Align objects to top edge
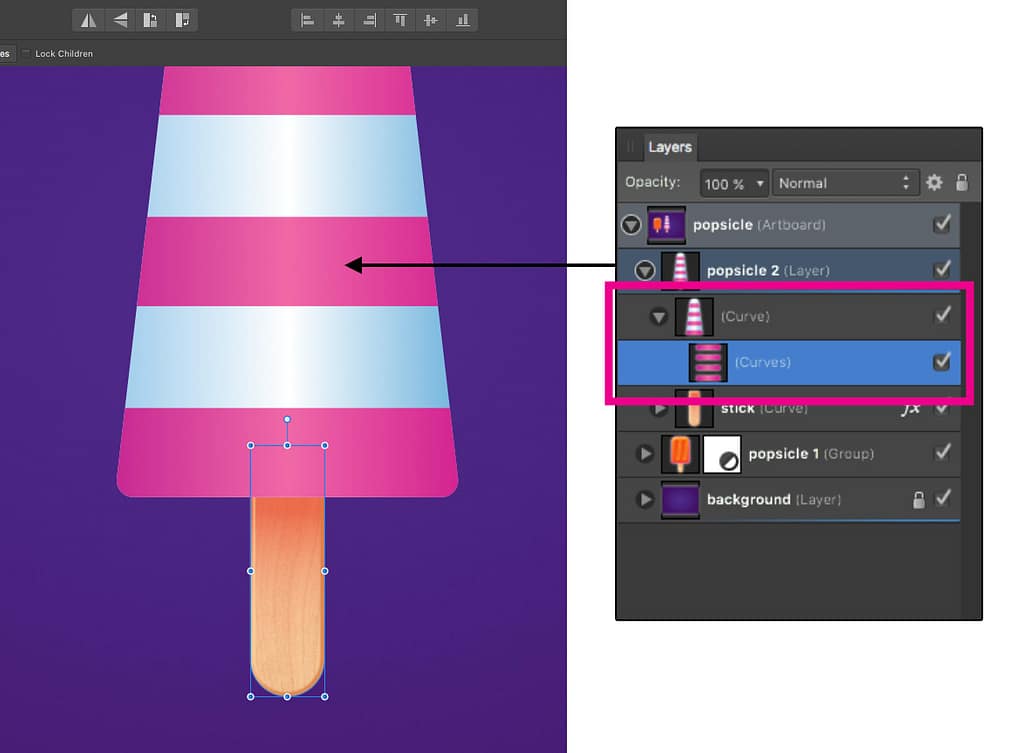Viewport: 1023px width, 753px height. click(400, 20)
